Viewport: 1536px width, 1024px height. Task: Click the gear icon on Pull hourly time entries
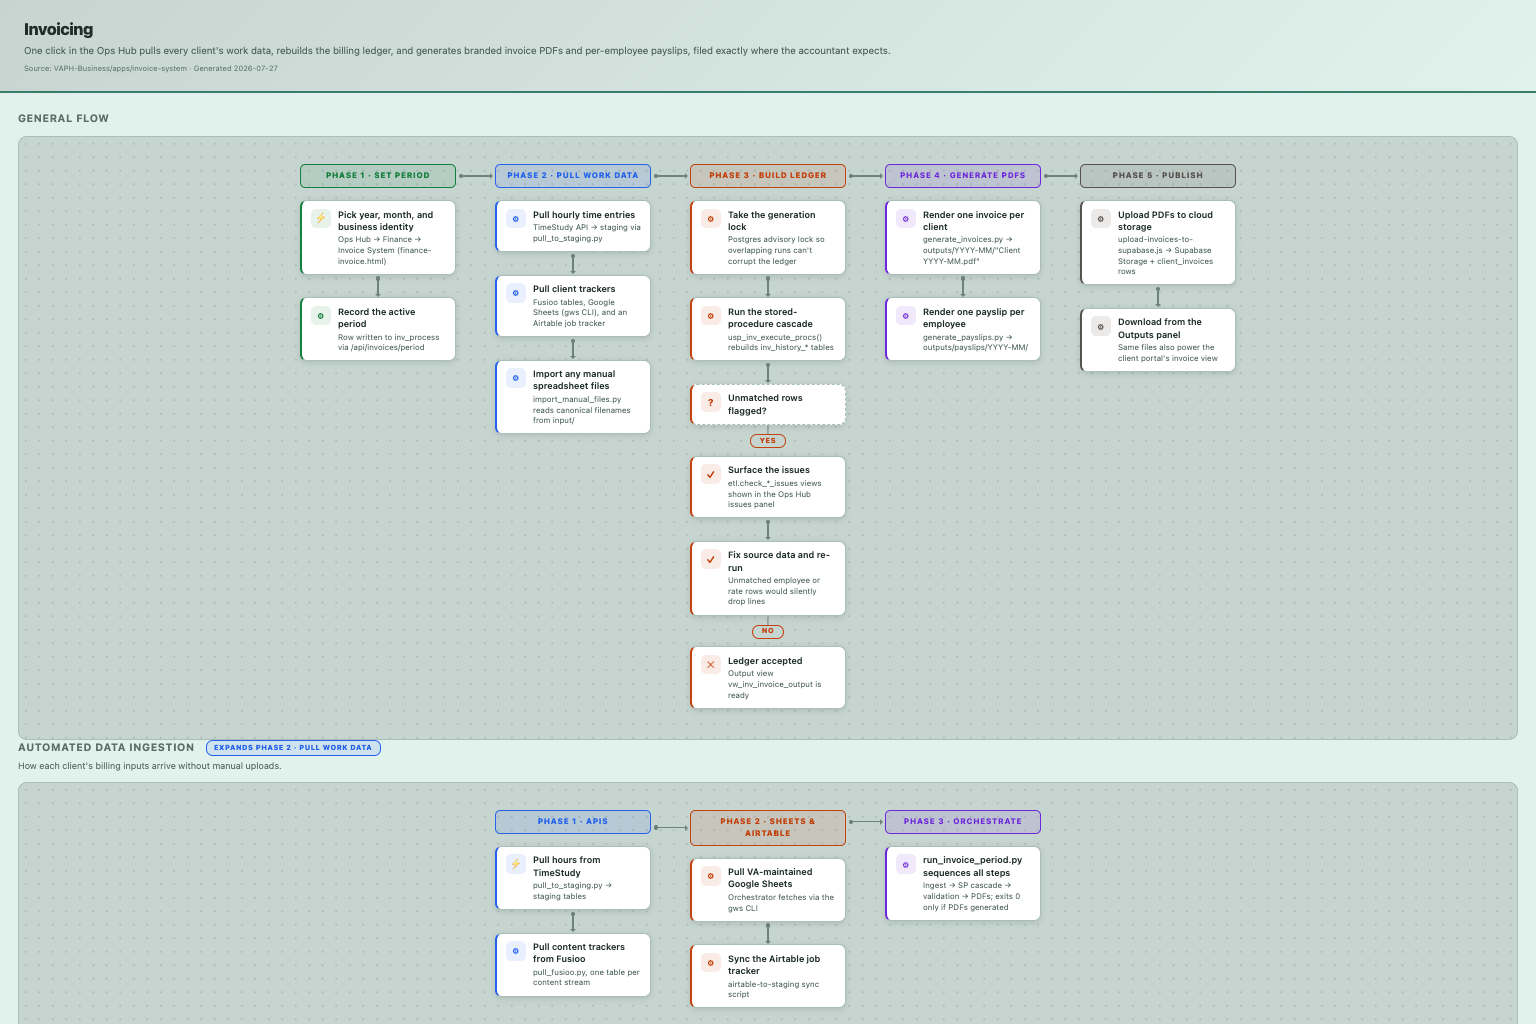[516, 218]
